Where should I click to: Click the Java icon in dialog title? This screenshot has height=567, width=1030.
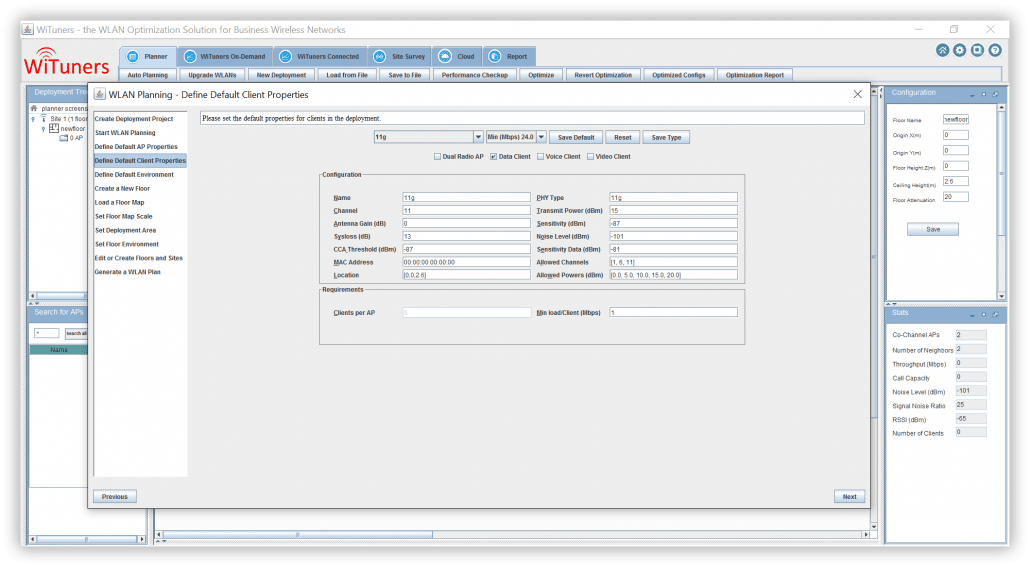[99, 95]
